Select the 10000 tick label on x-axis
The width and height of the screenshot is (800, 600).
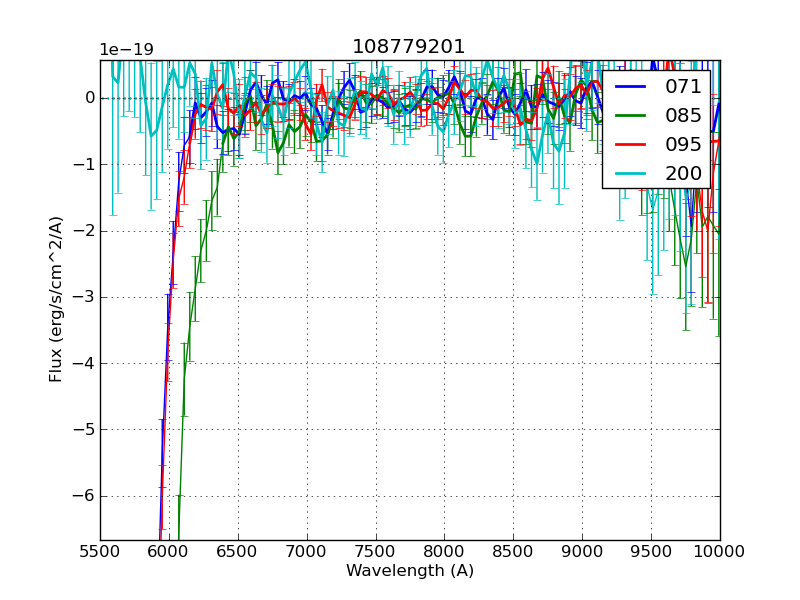click(x=721, y=549)
